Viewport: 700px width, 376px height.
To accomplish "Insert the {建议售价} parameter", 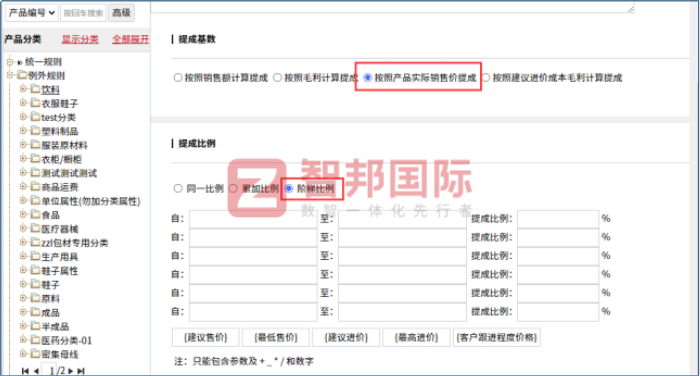I will pyautogui.click(x=206, y=338).
